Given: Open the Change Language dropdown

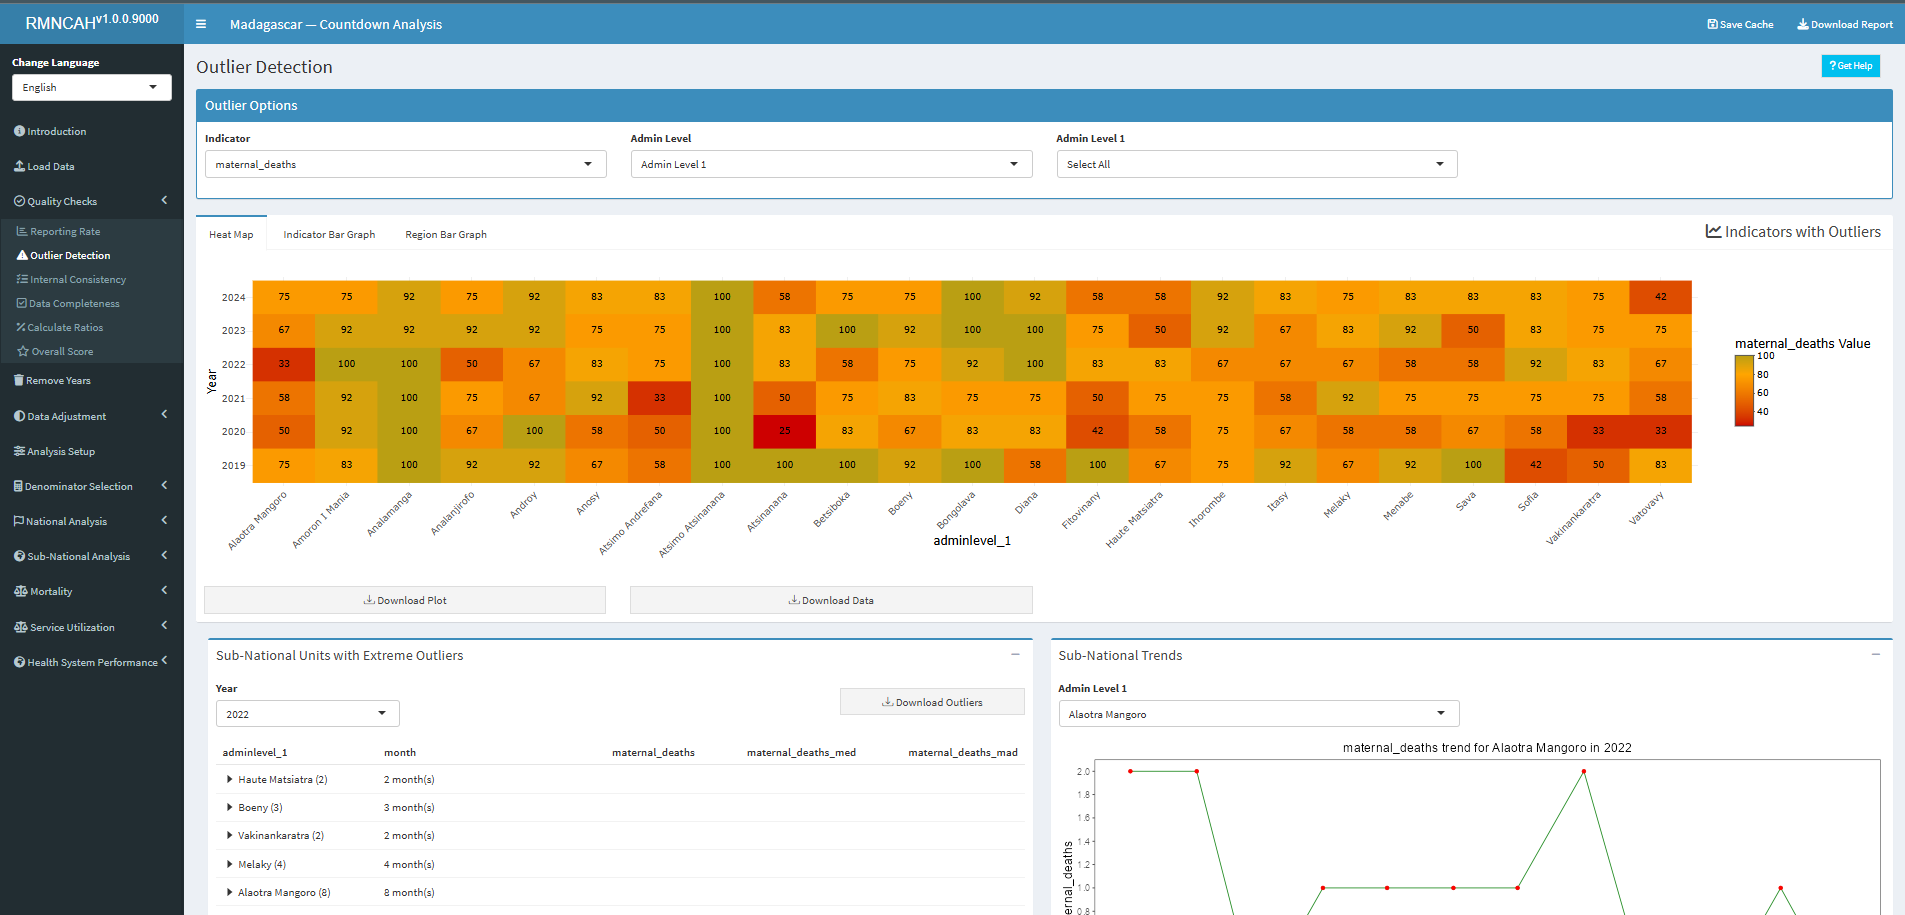Looking at the screenshot, I should (x=92, y=87).
